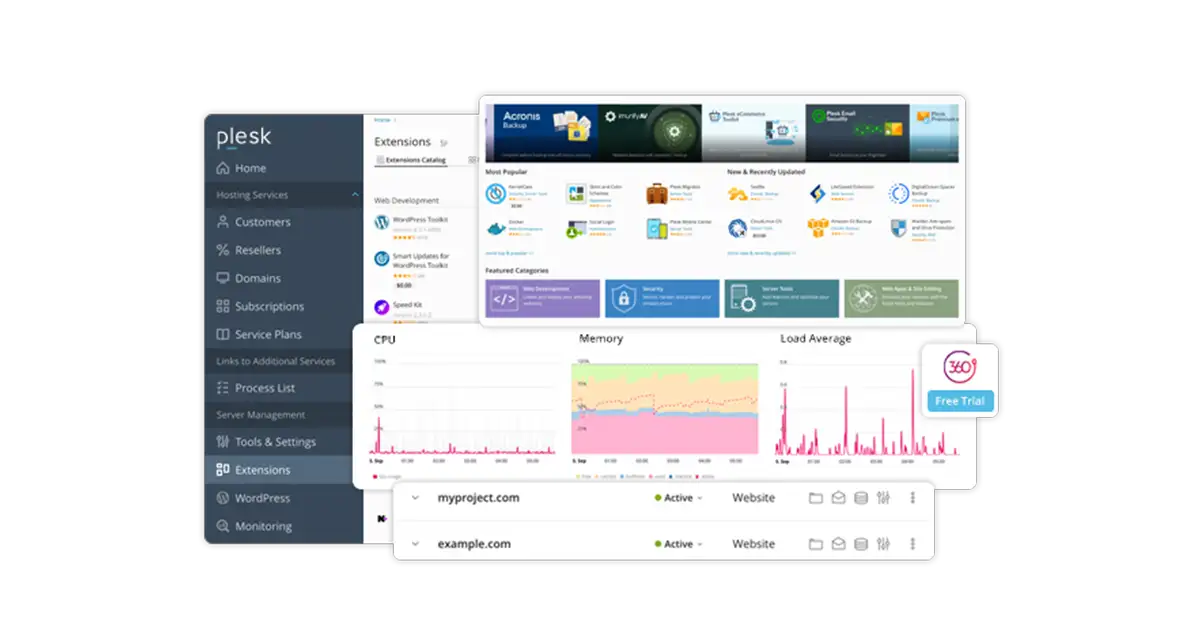The width and height of the screenshot is (1200, 628).
Task: Open the Home page in the sidebar
Action: pyautogui.click(x=250, y=168)
